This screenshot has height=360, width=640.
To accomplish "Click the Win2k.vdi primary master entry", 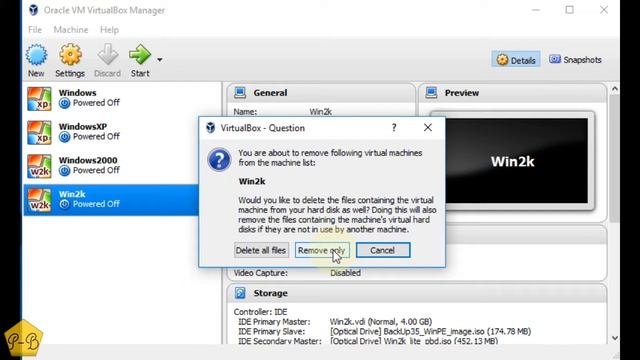I will 380,322.
